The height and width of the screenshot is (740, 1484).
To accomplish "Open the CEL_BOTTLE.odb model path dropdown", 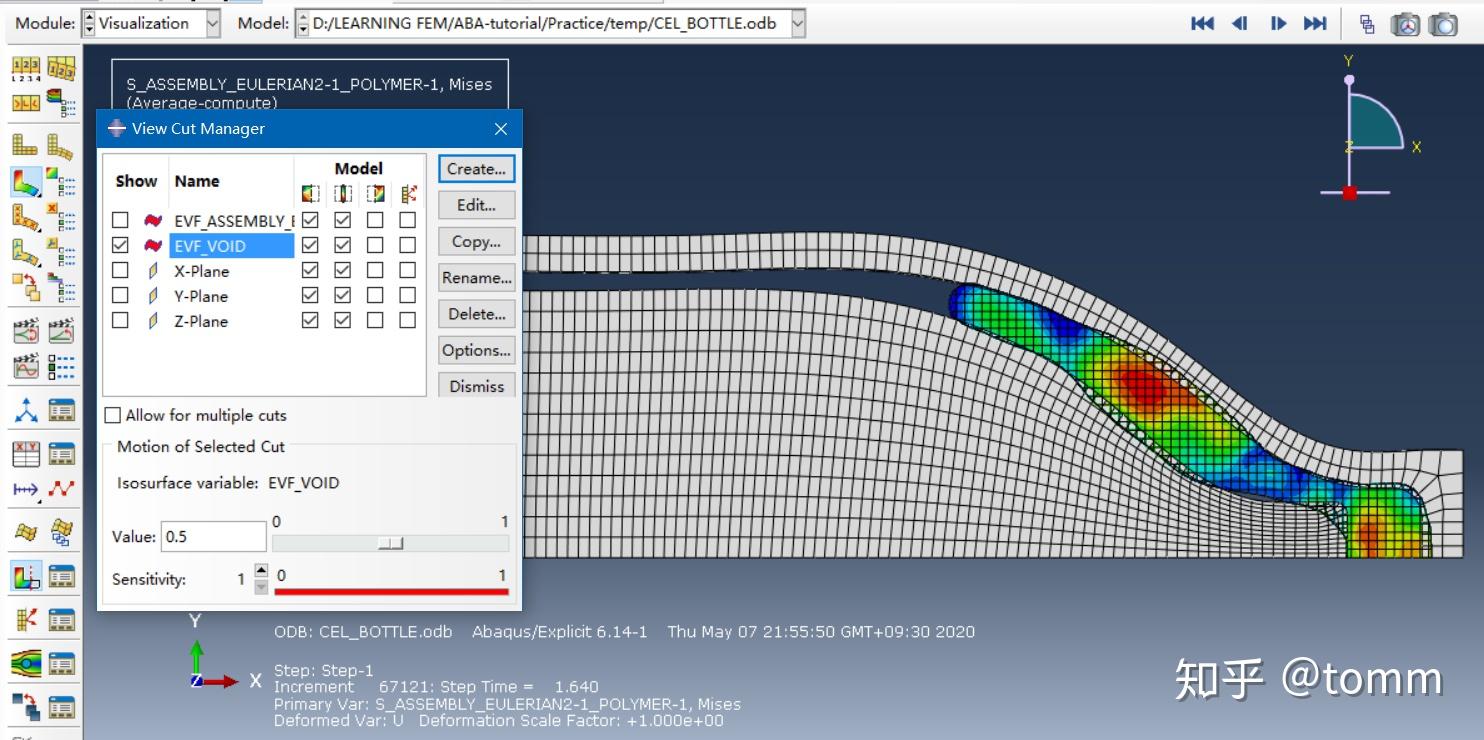I will (796, 22).
